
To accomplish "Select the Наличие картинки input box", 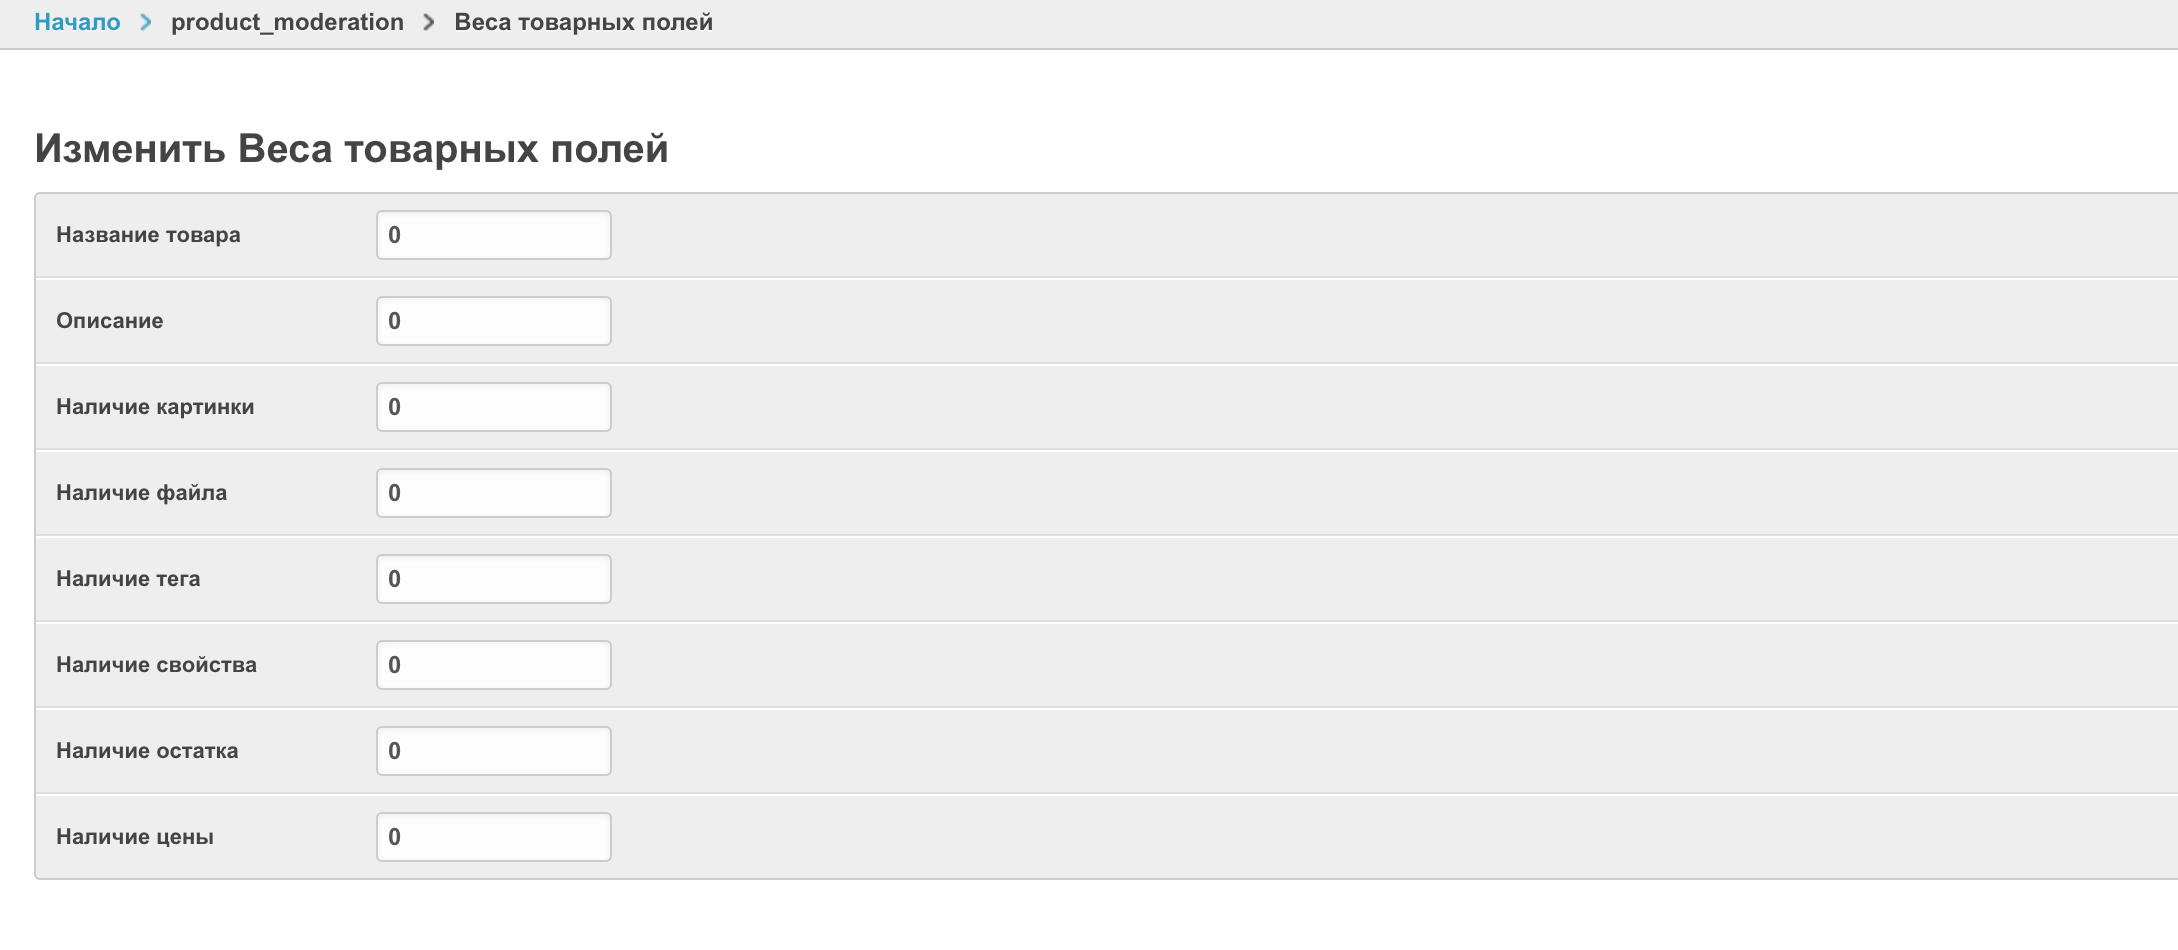I will (x=493, y=407).
